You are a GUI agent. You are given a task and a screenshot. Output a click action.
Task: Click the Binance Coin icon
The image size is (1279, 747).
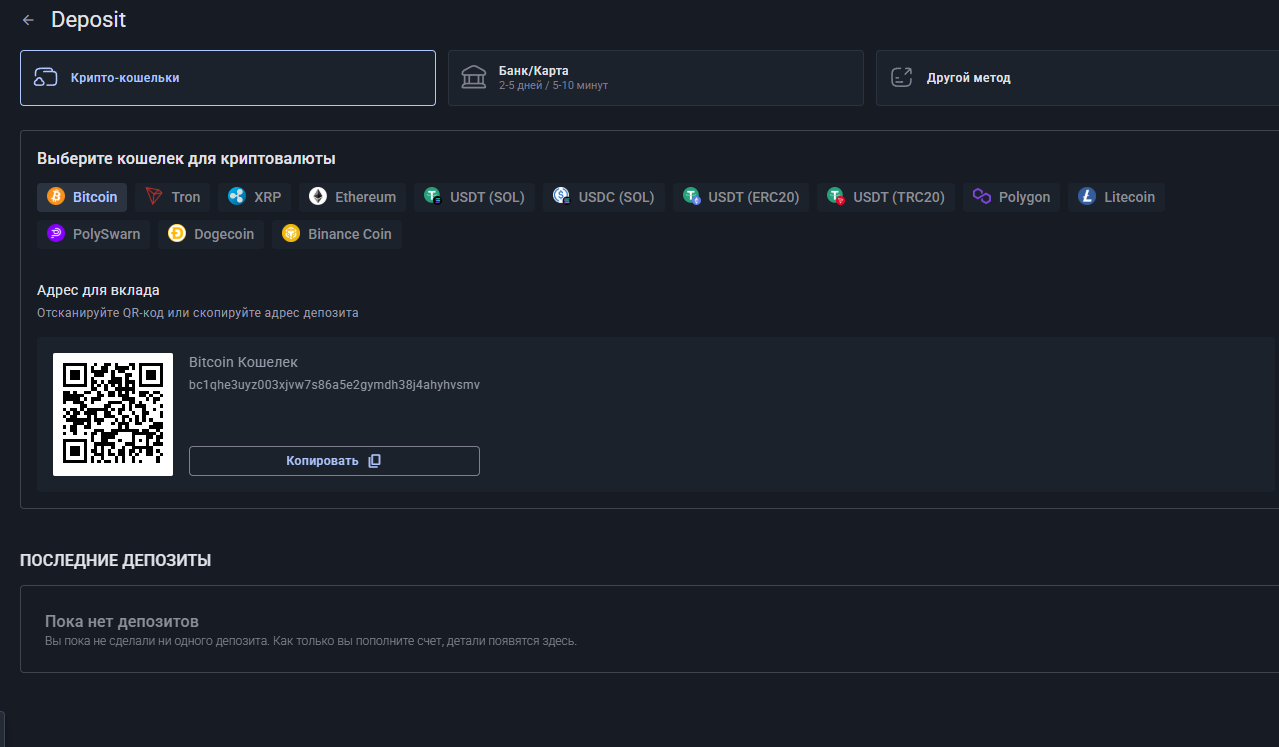point(291,234)
